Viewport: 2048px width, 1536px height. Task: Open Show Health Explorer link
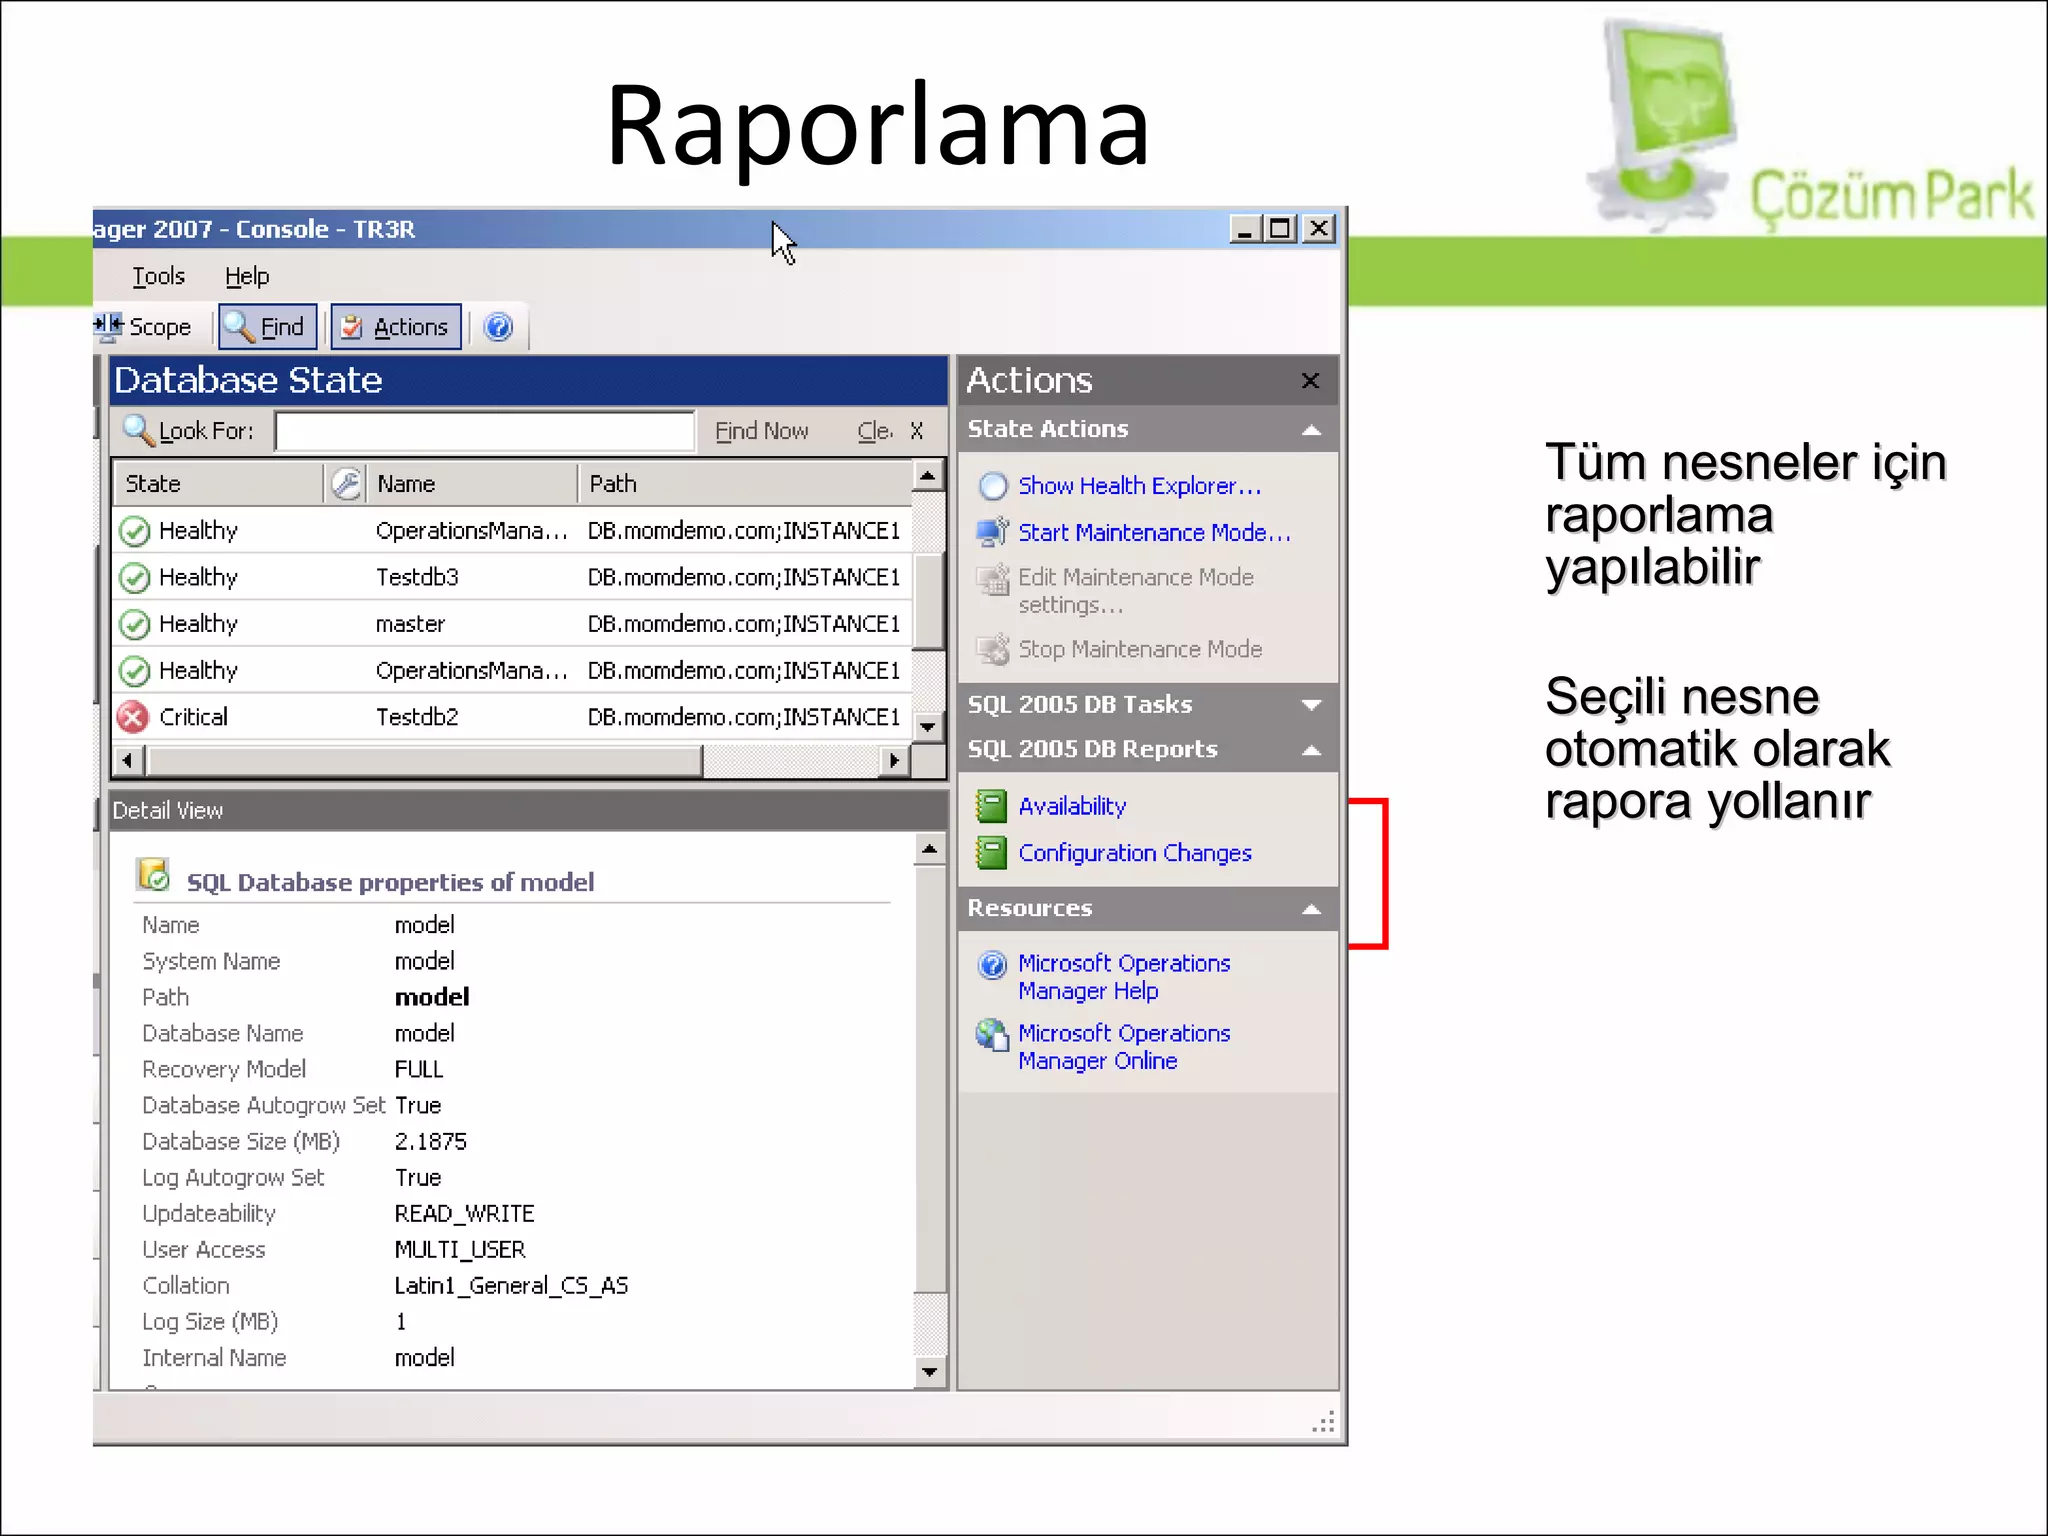coord(1139,486)
